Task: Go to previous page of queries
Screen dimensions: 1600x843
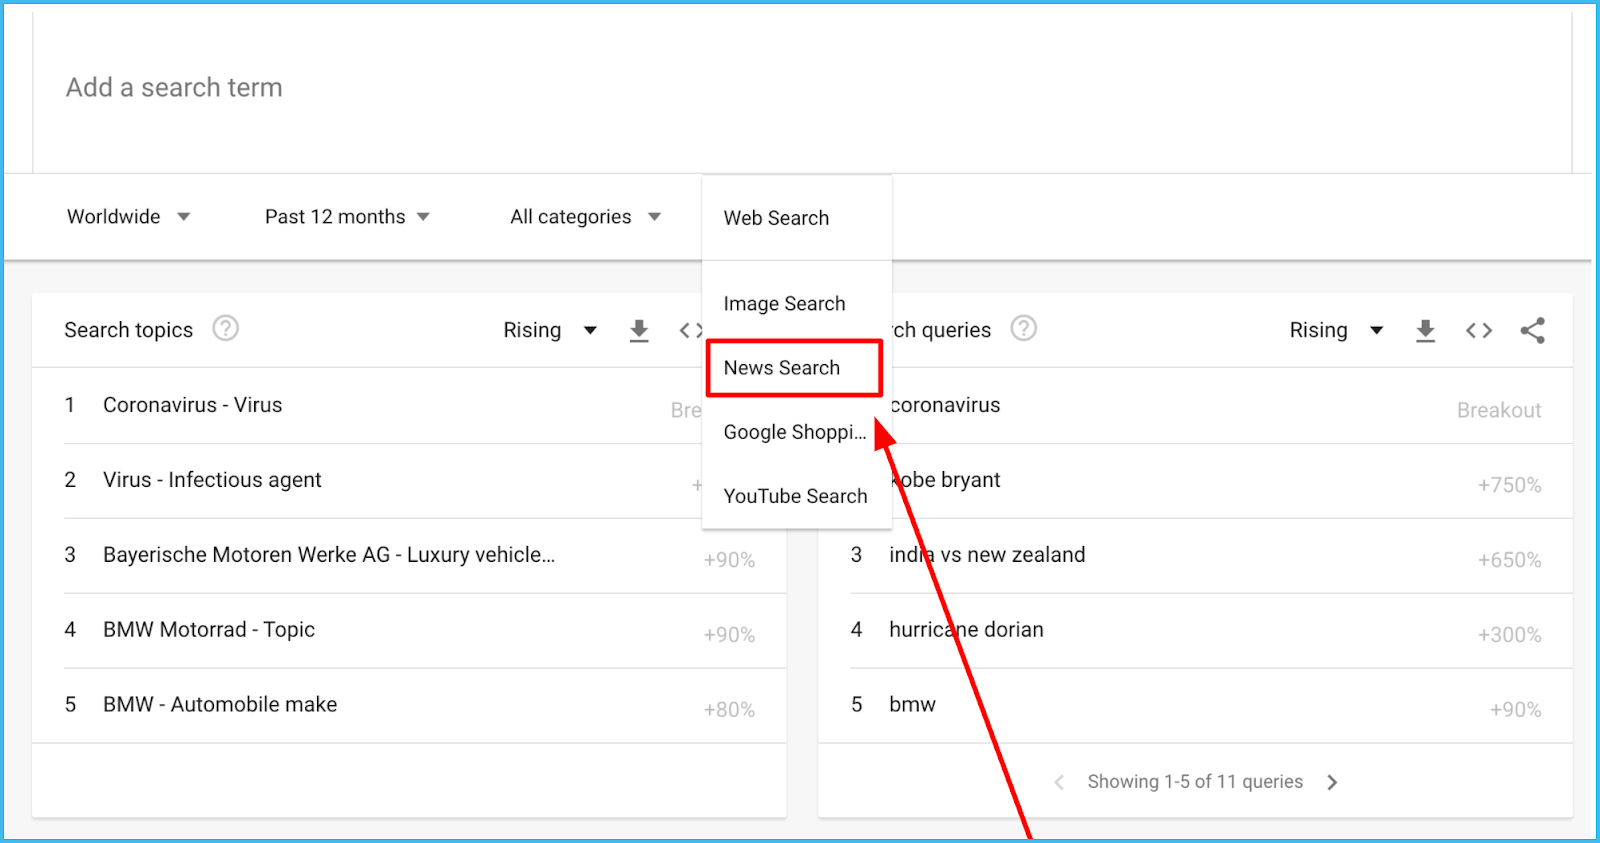Action: click(x=1059, y=782)
